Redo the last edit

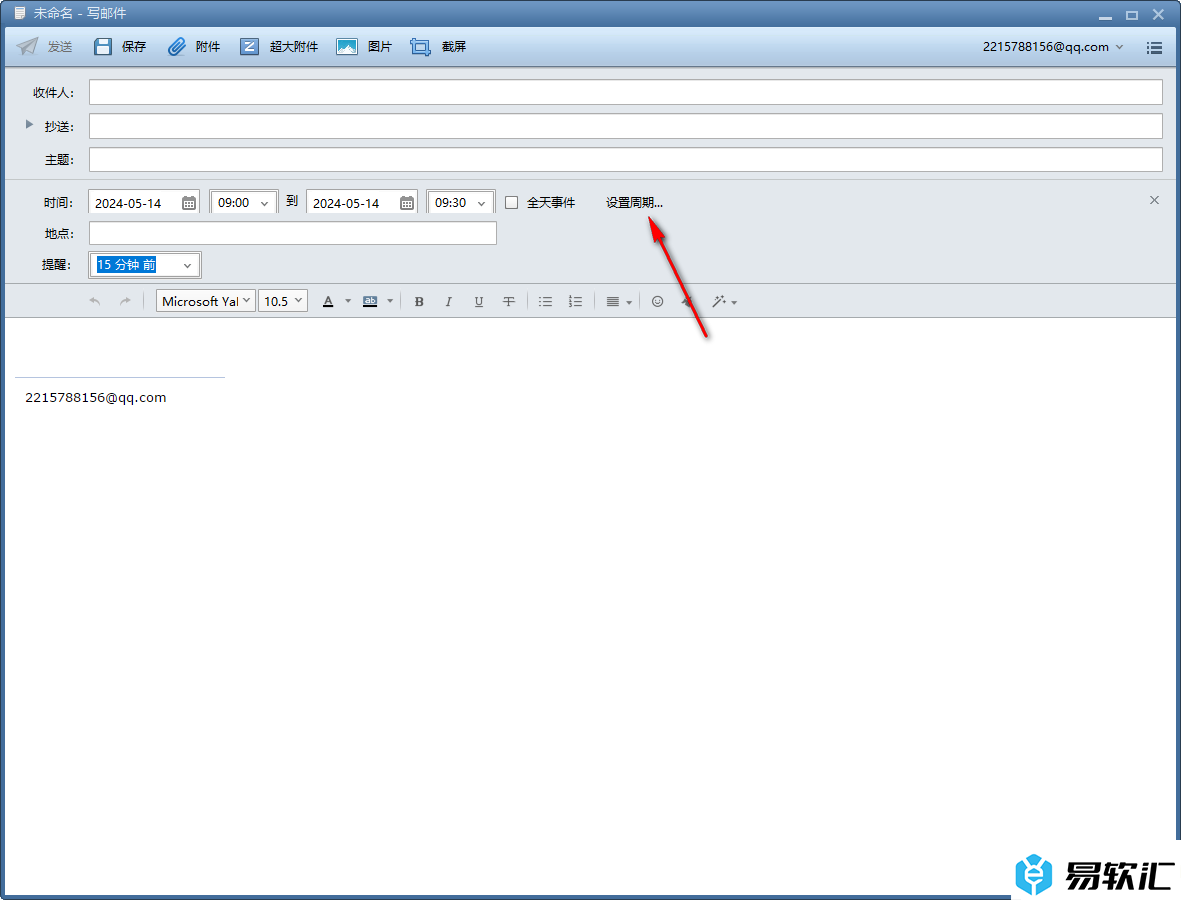[x=125, y=301]
